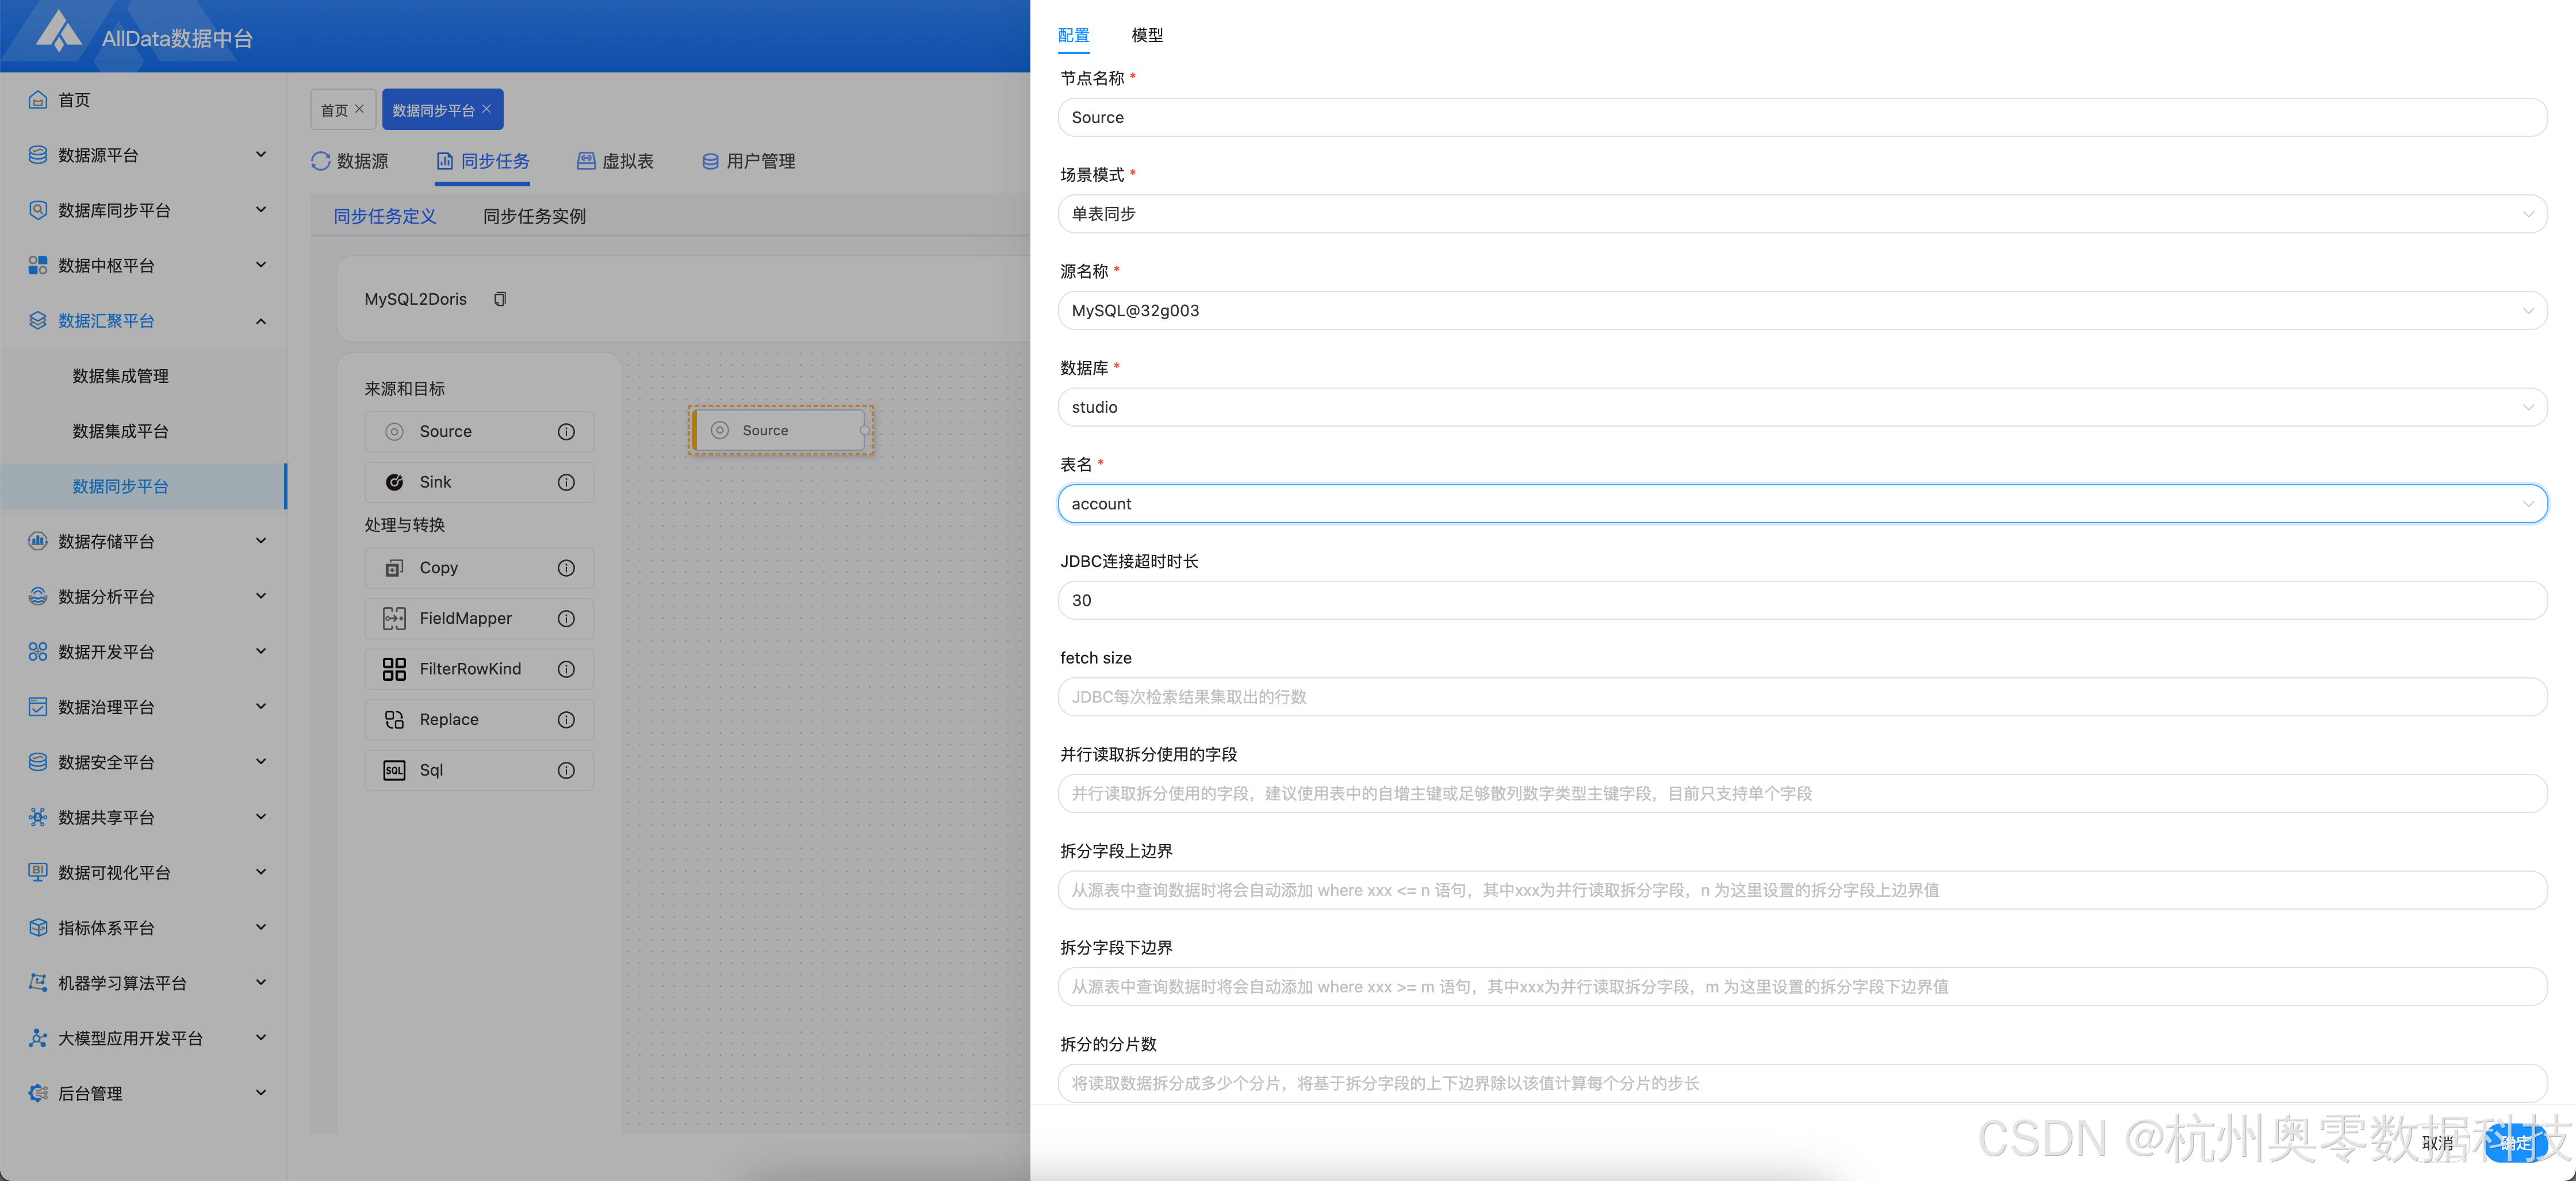
Task: Click info icon beside Copy component
Action: click(566, 568)
